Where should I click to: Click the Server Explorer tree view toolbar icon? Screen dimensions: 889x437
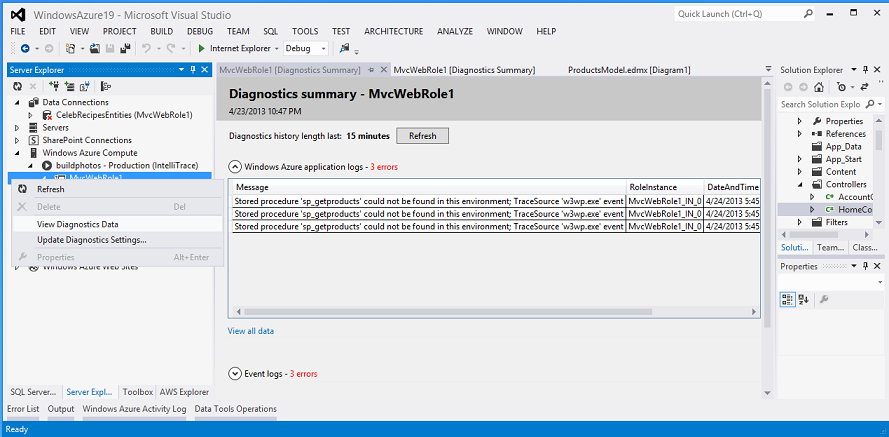pyautogui.click(x=105, y=86)
